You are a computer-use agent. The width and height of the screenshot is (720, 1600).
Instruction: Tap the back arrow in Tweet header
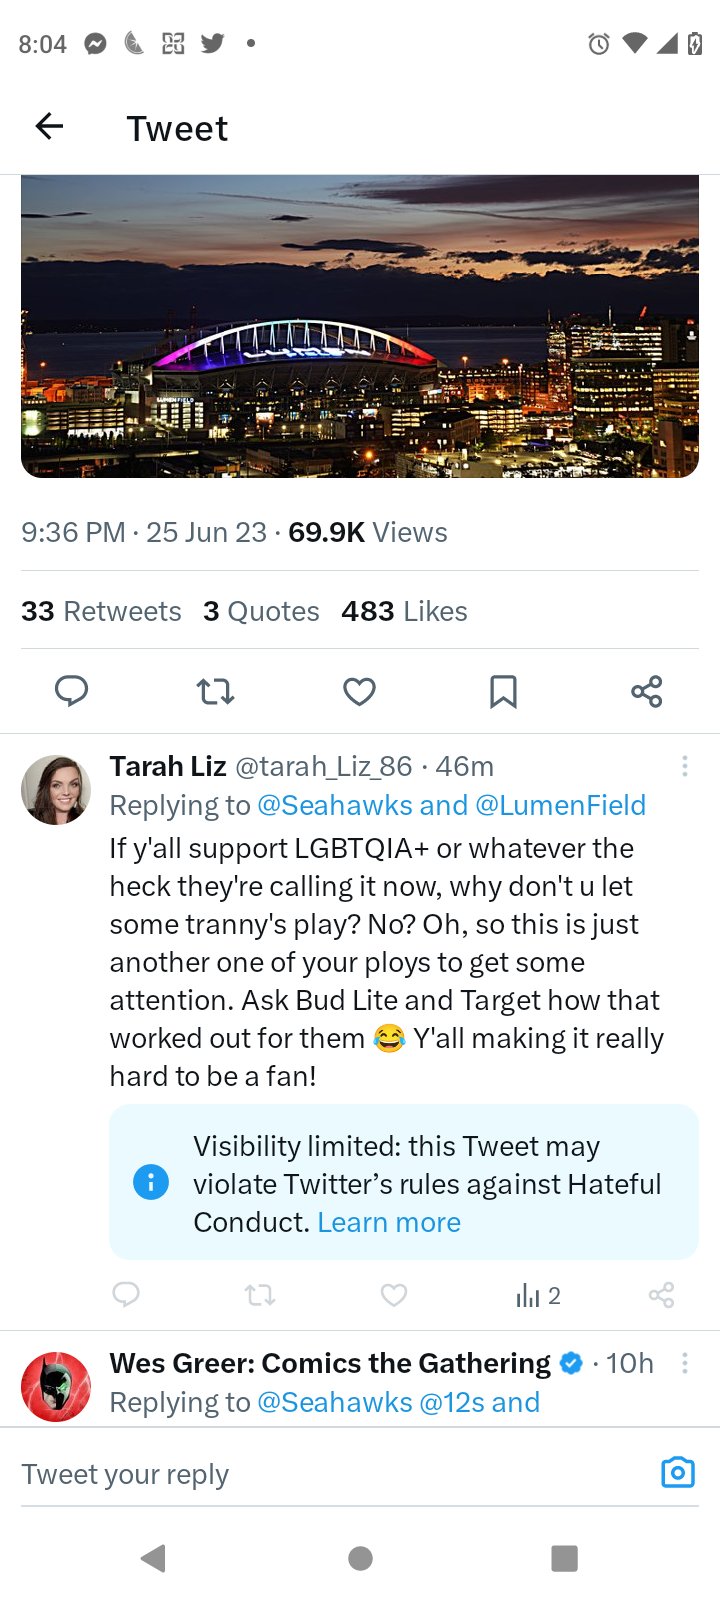pyautogui.click(x=49, y=126)
